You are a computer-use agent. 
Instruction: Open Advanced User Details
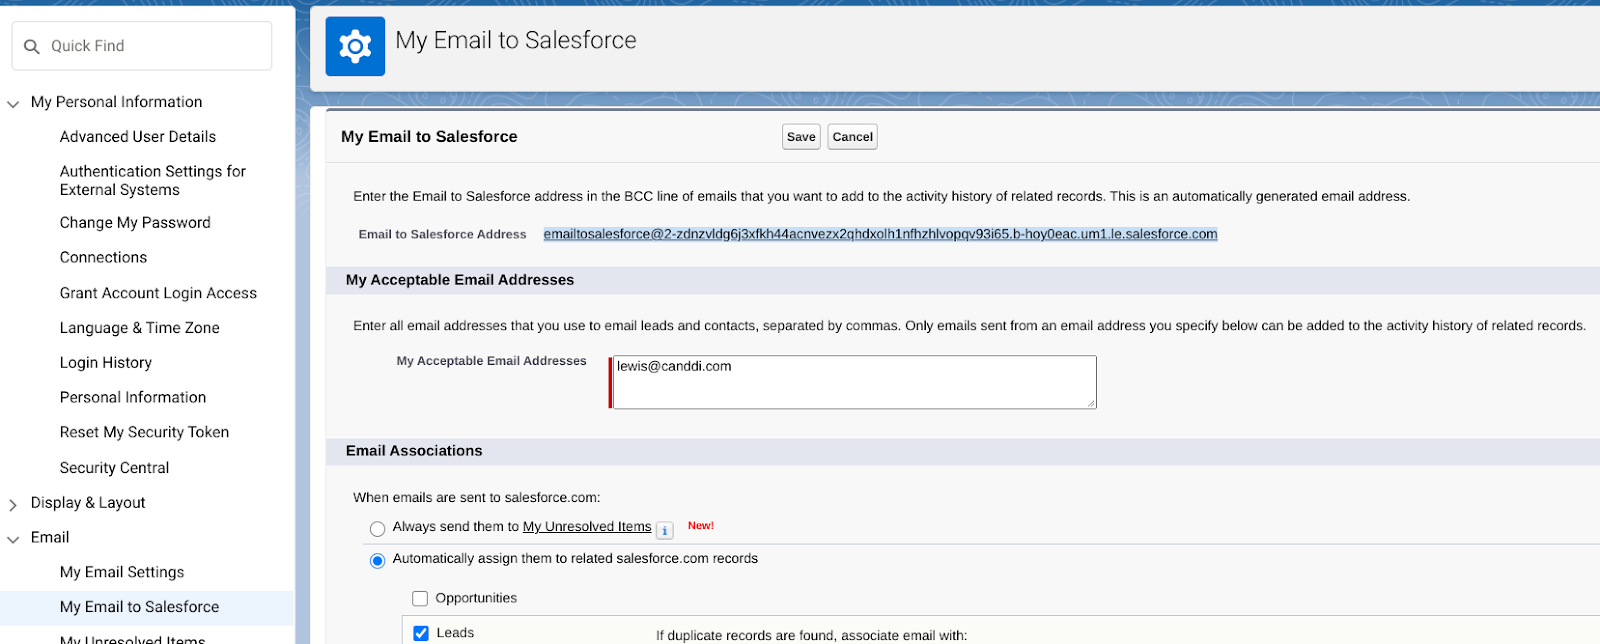point(138,137)
